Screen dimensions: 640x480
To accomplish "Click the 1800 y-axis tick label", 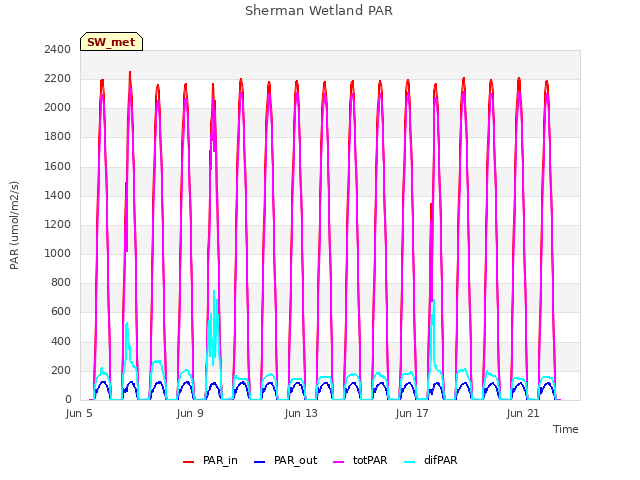I will click(58, 137).
